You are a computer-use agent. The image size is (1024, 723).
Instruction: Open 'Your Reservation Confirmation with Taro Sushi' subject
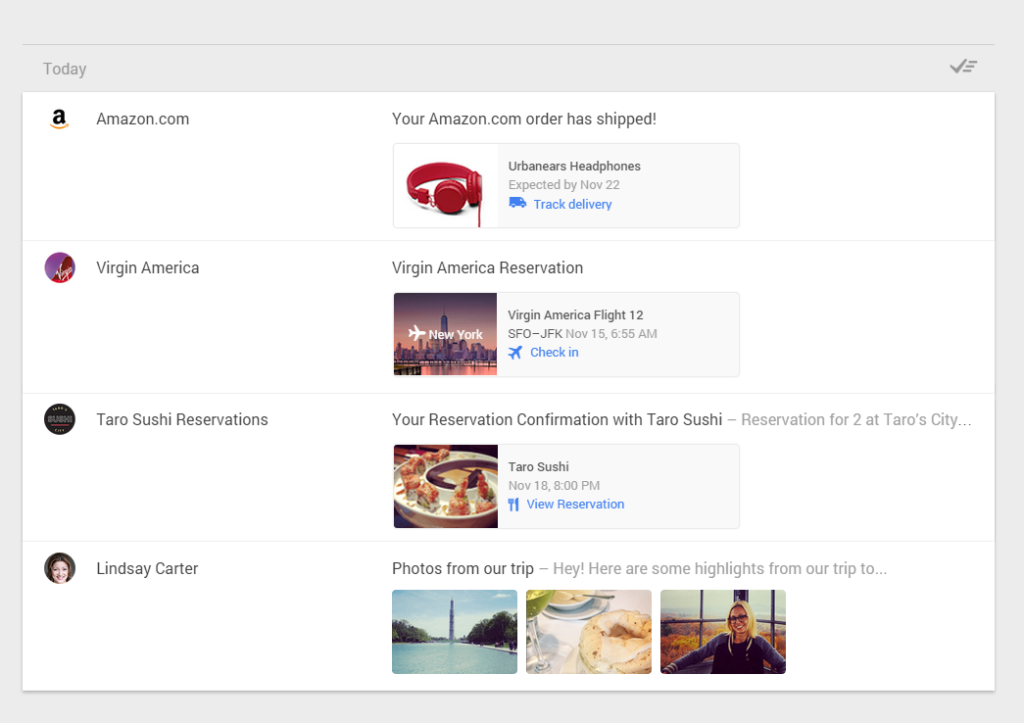pyautogui.click(x=557, y=420)
